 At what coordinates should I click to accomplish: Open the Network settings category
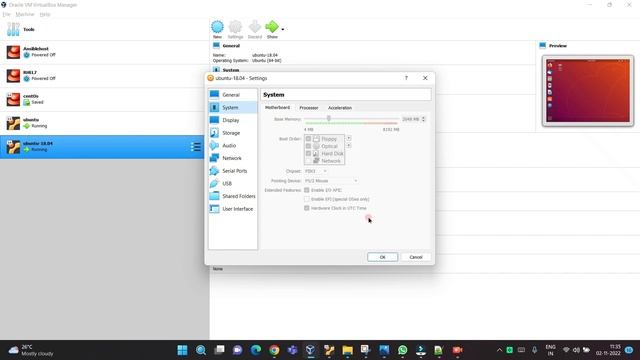tap(233, 158)
